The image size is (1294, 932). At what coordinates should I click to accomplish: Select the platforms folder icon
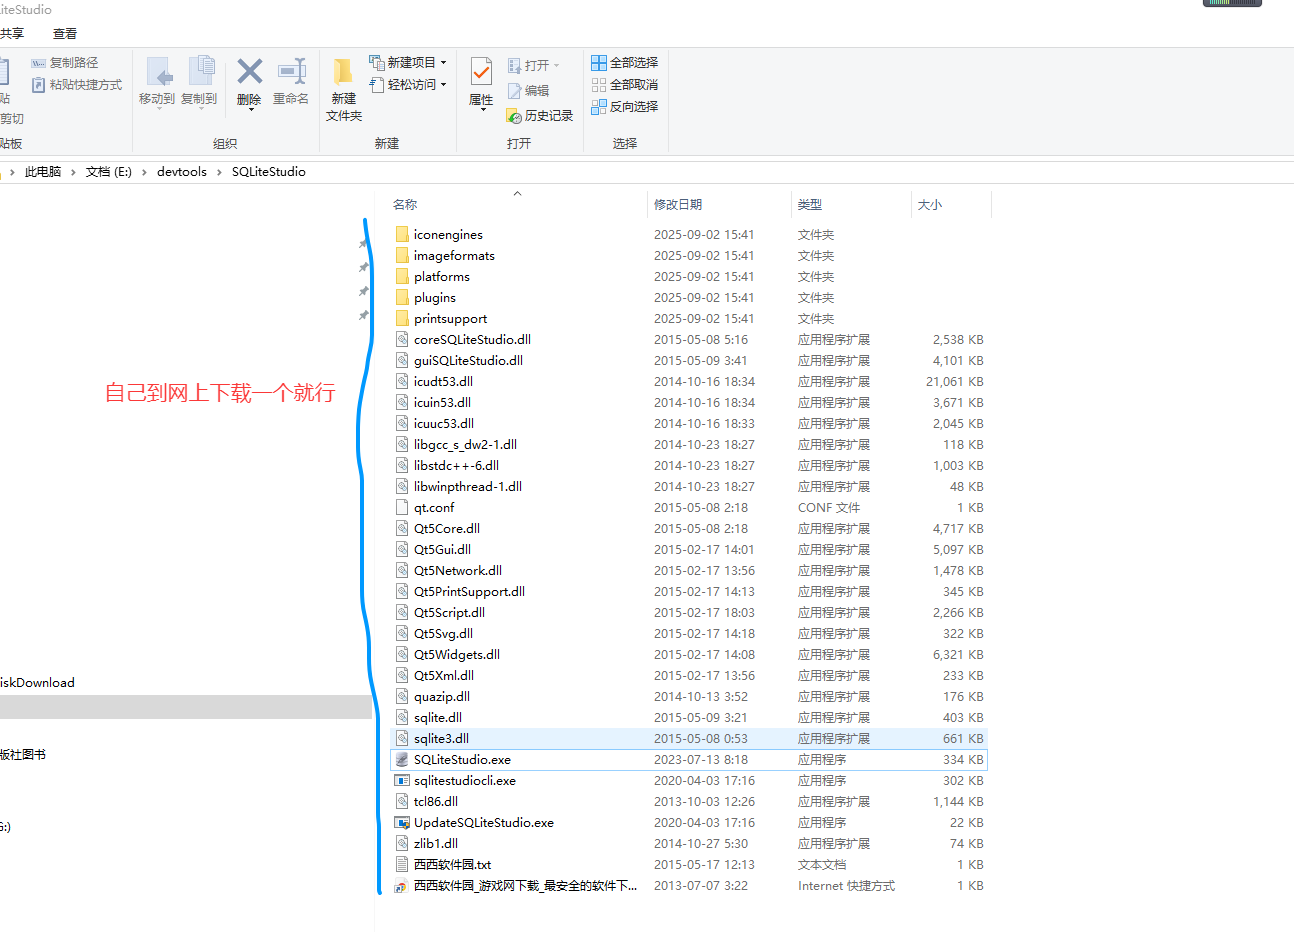coord(402,276)
